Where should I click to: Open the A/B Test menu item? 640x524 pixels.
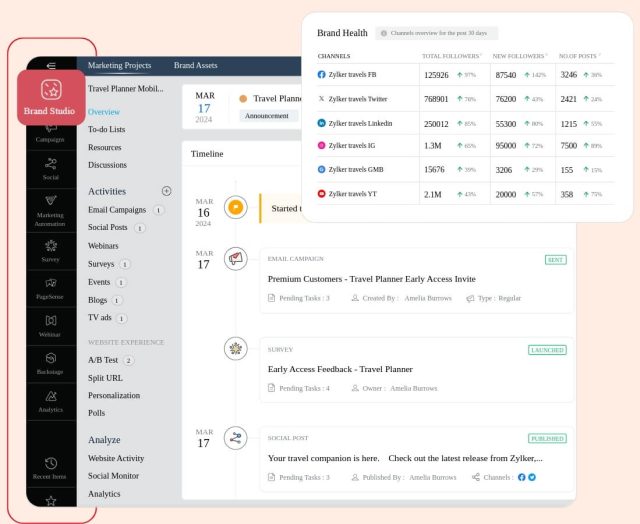tap(104, 360)
